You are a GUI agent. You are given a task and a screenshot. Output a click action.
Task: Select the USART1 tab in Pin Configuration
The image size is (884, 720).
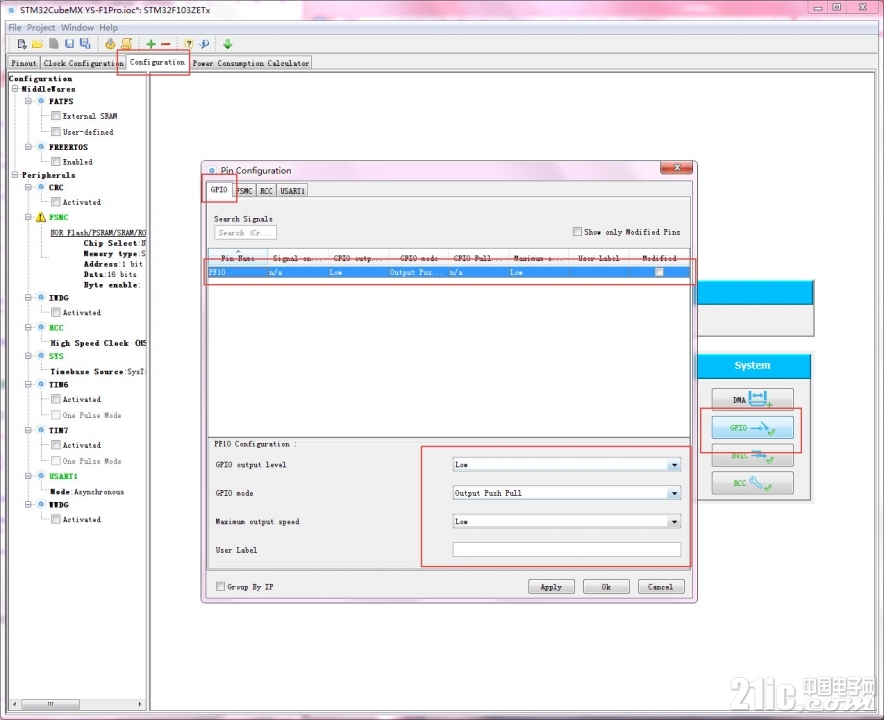click(293, 191)
